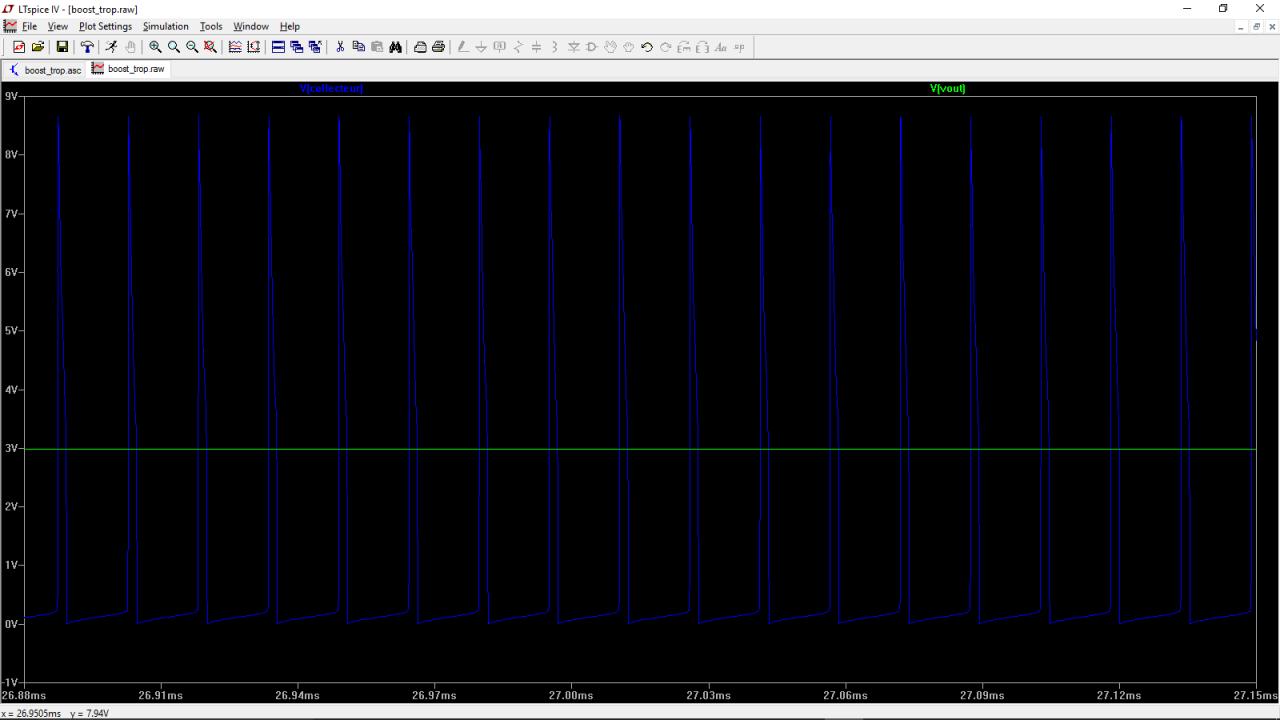This screenshot has width=1280, height=720.
Task: Click the Control Panel hammer icon
Action: (x=87, y=47)
